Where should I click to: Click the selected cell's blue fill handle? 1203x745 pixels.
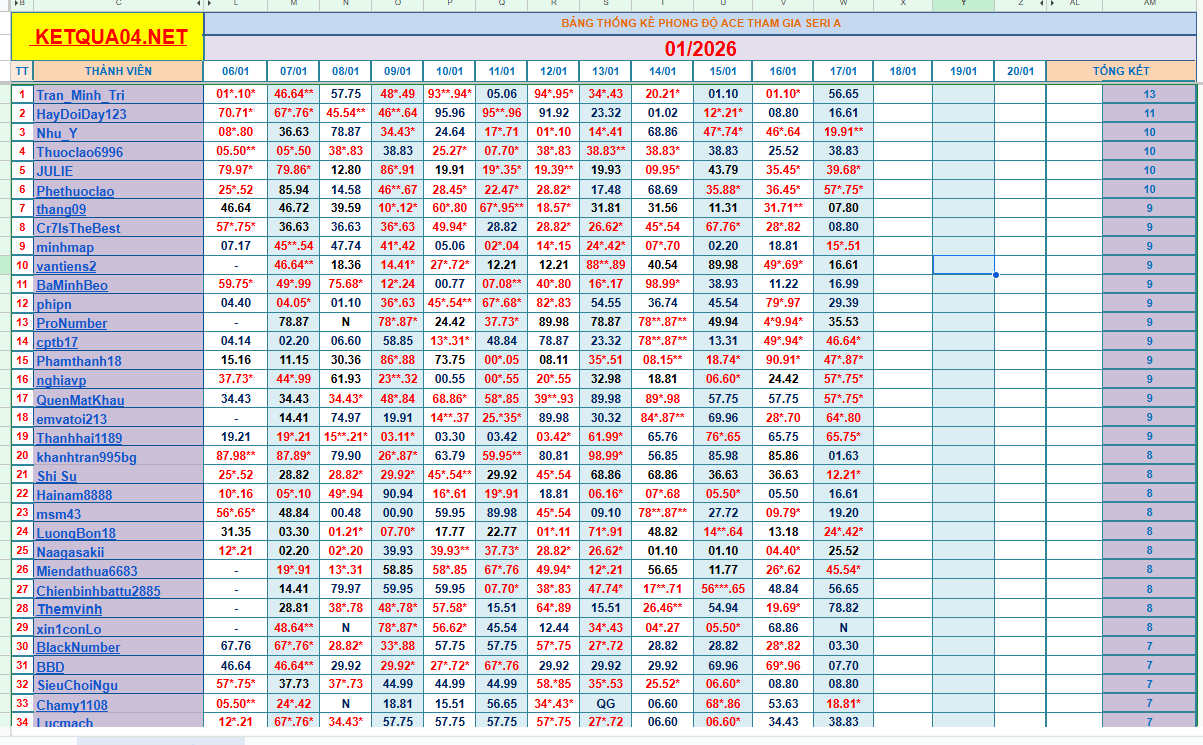tap(995, 275)
